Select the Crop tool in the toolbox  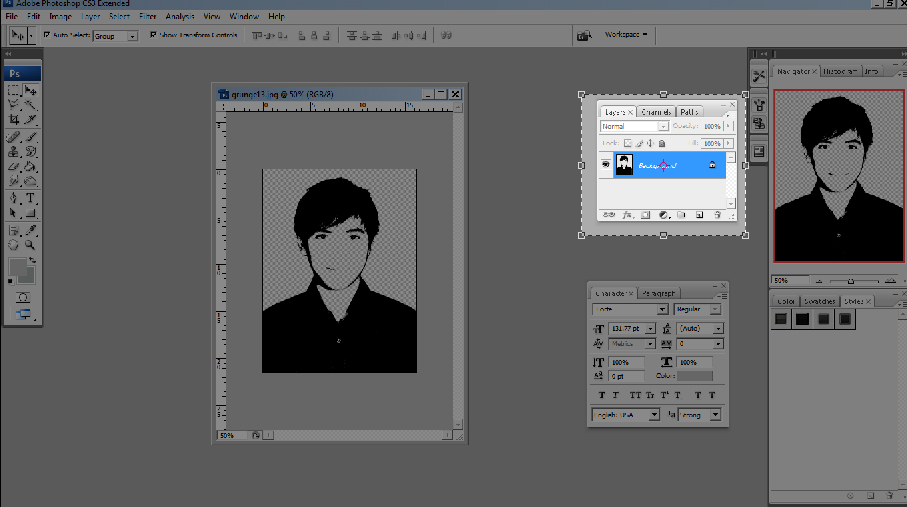[x=14, y=119]
